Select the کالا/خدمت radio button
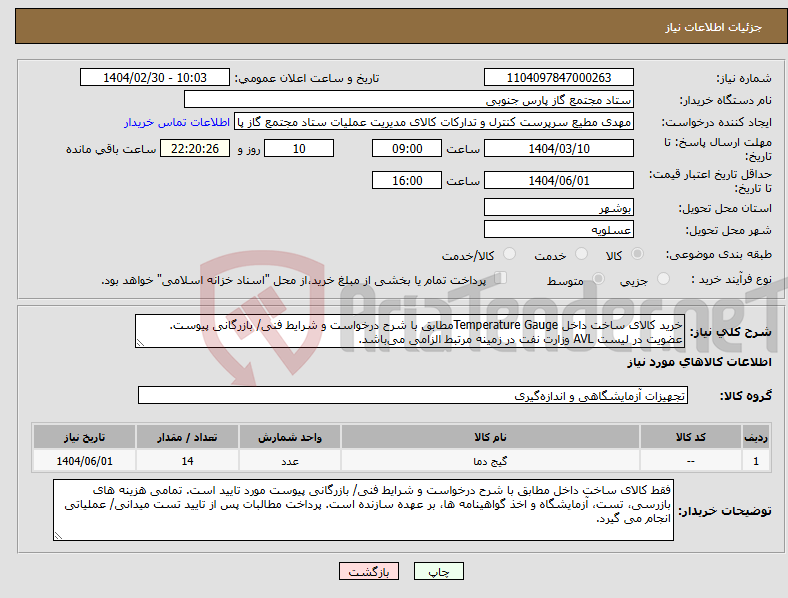This screenshot has height=598, width=788. [x=509, y=254]
